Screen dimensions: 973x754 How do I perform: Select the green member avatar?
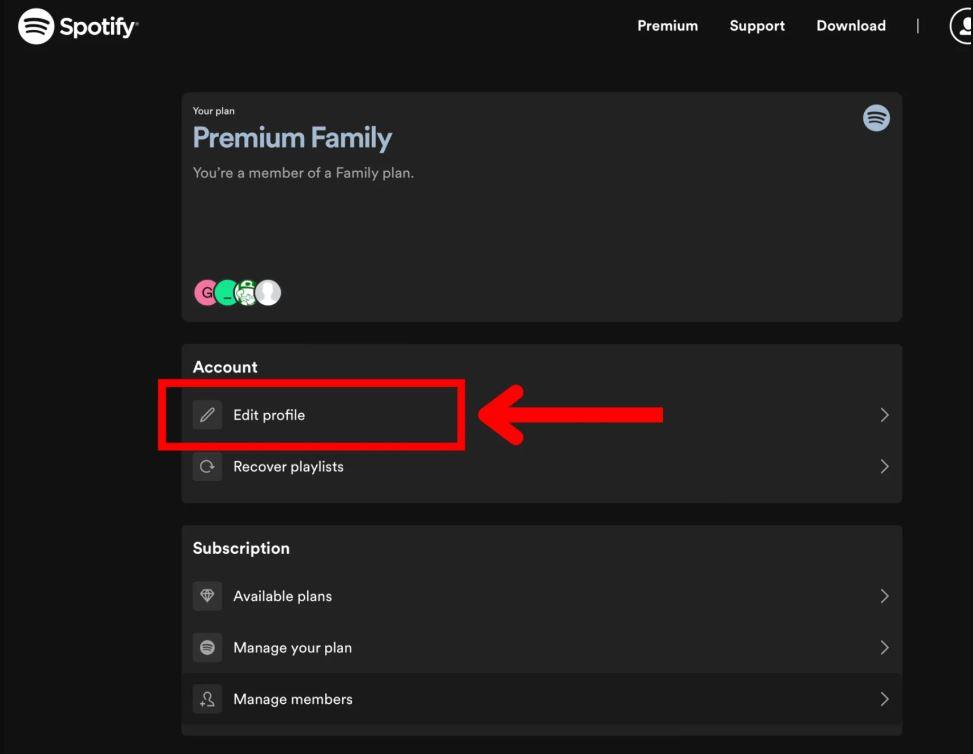pyautogui.click(x=226, y=292)
